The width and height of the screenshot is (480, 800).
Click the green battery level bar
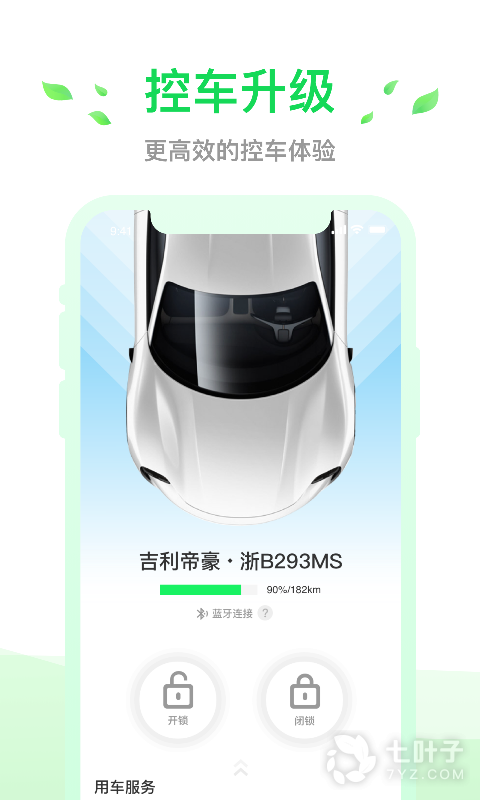(200, 590)
